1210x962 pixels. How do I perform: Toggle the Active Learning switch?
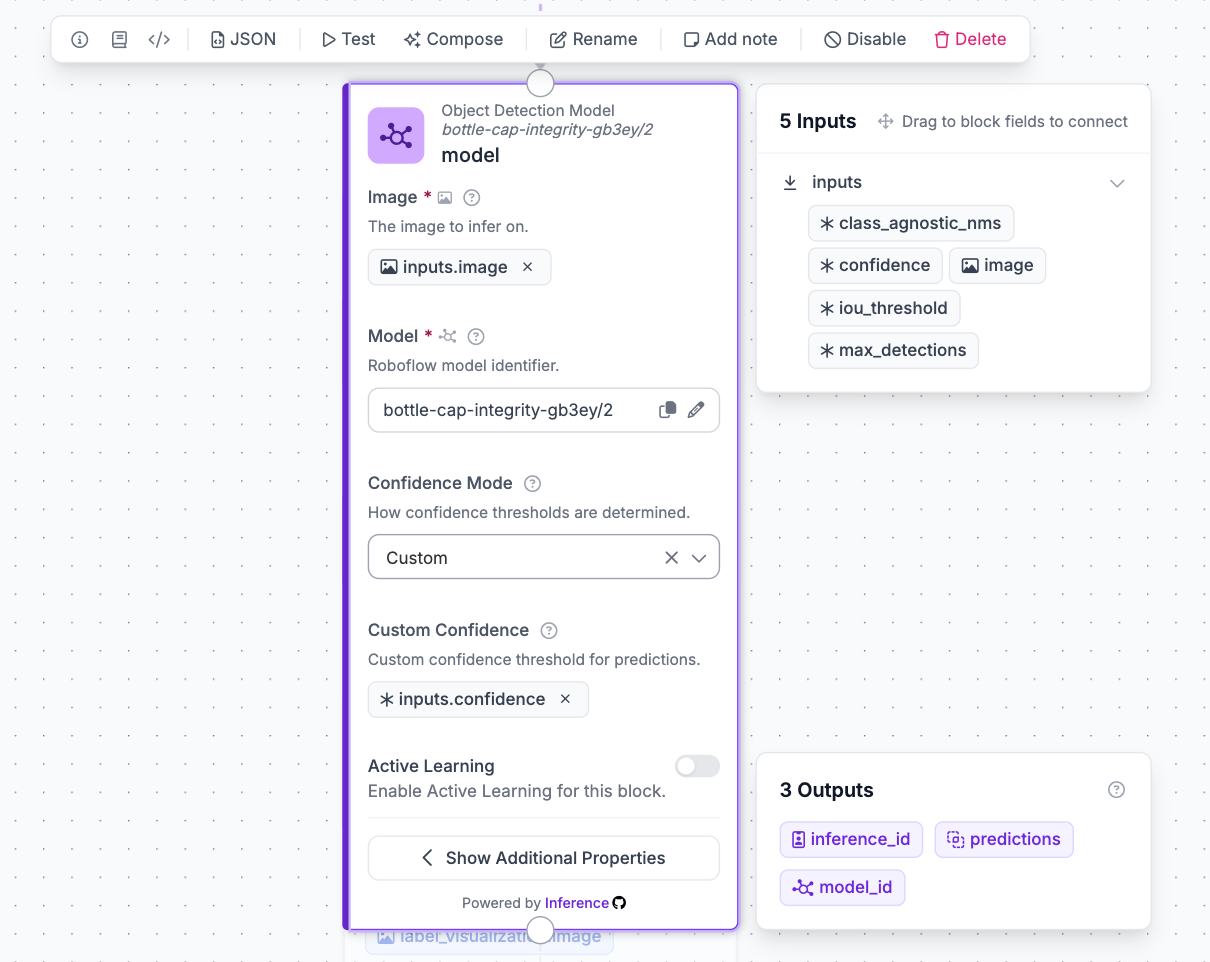697,766
